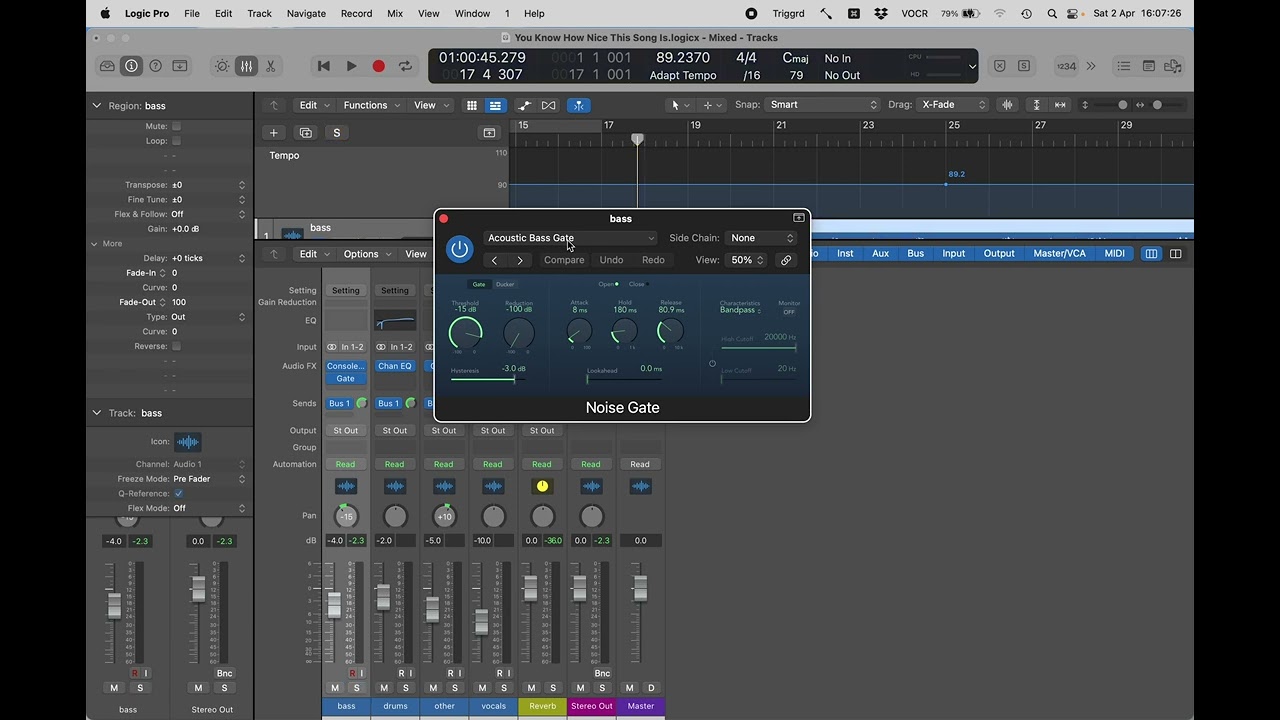1280x720 pixels.
Task: Toggle Catch Playhead blue button
Action: coord(578,105)
